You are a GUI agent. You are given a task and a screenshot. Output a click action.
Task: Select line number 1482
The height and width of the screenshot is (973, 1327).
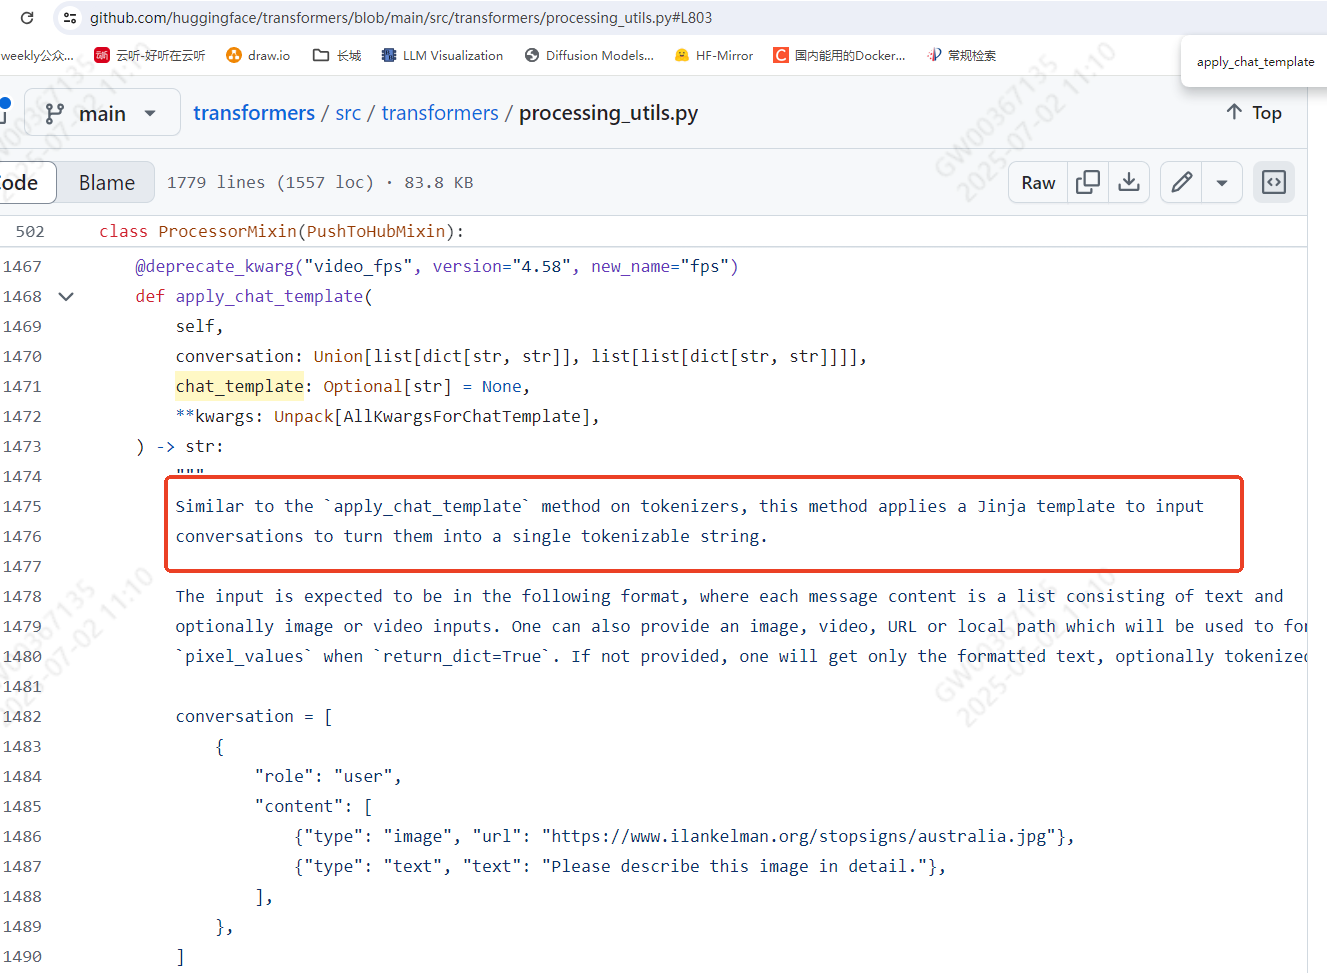(x=22, y=716)
